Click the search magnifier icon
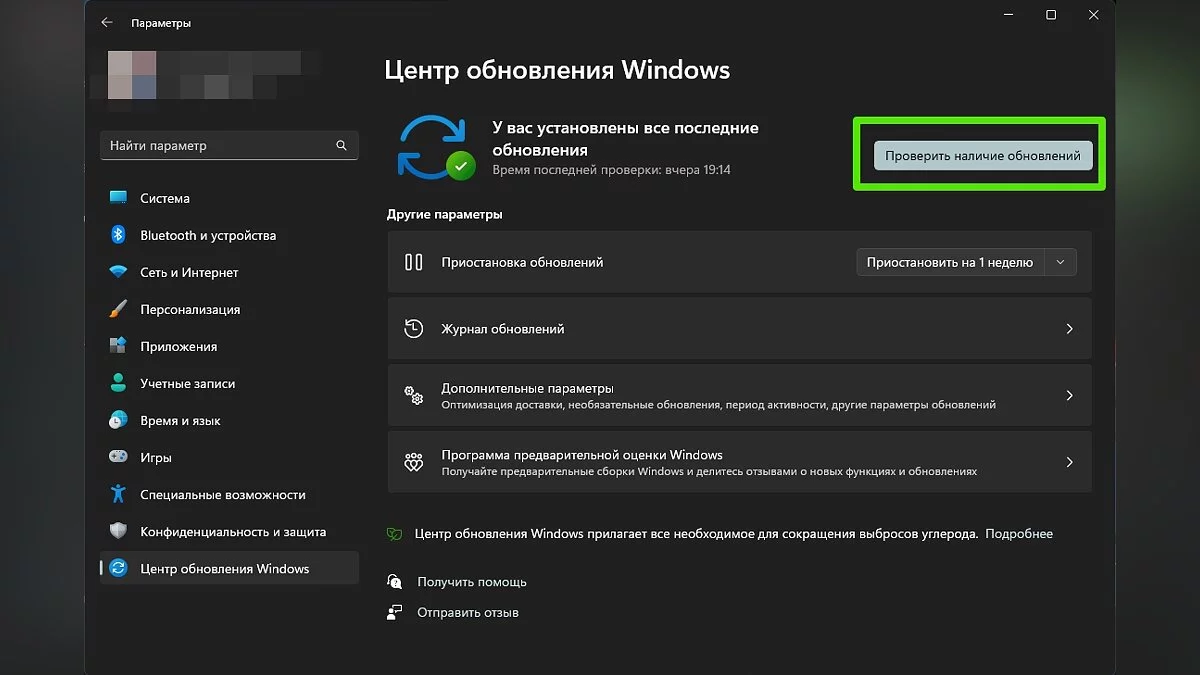Screen dimensions: 1200x675 pos(342,145)
